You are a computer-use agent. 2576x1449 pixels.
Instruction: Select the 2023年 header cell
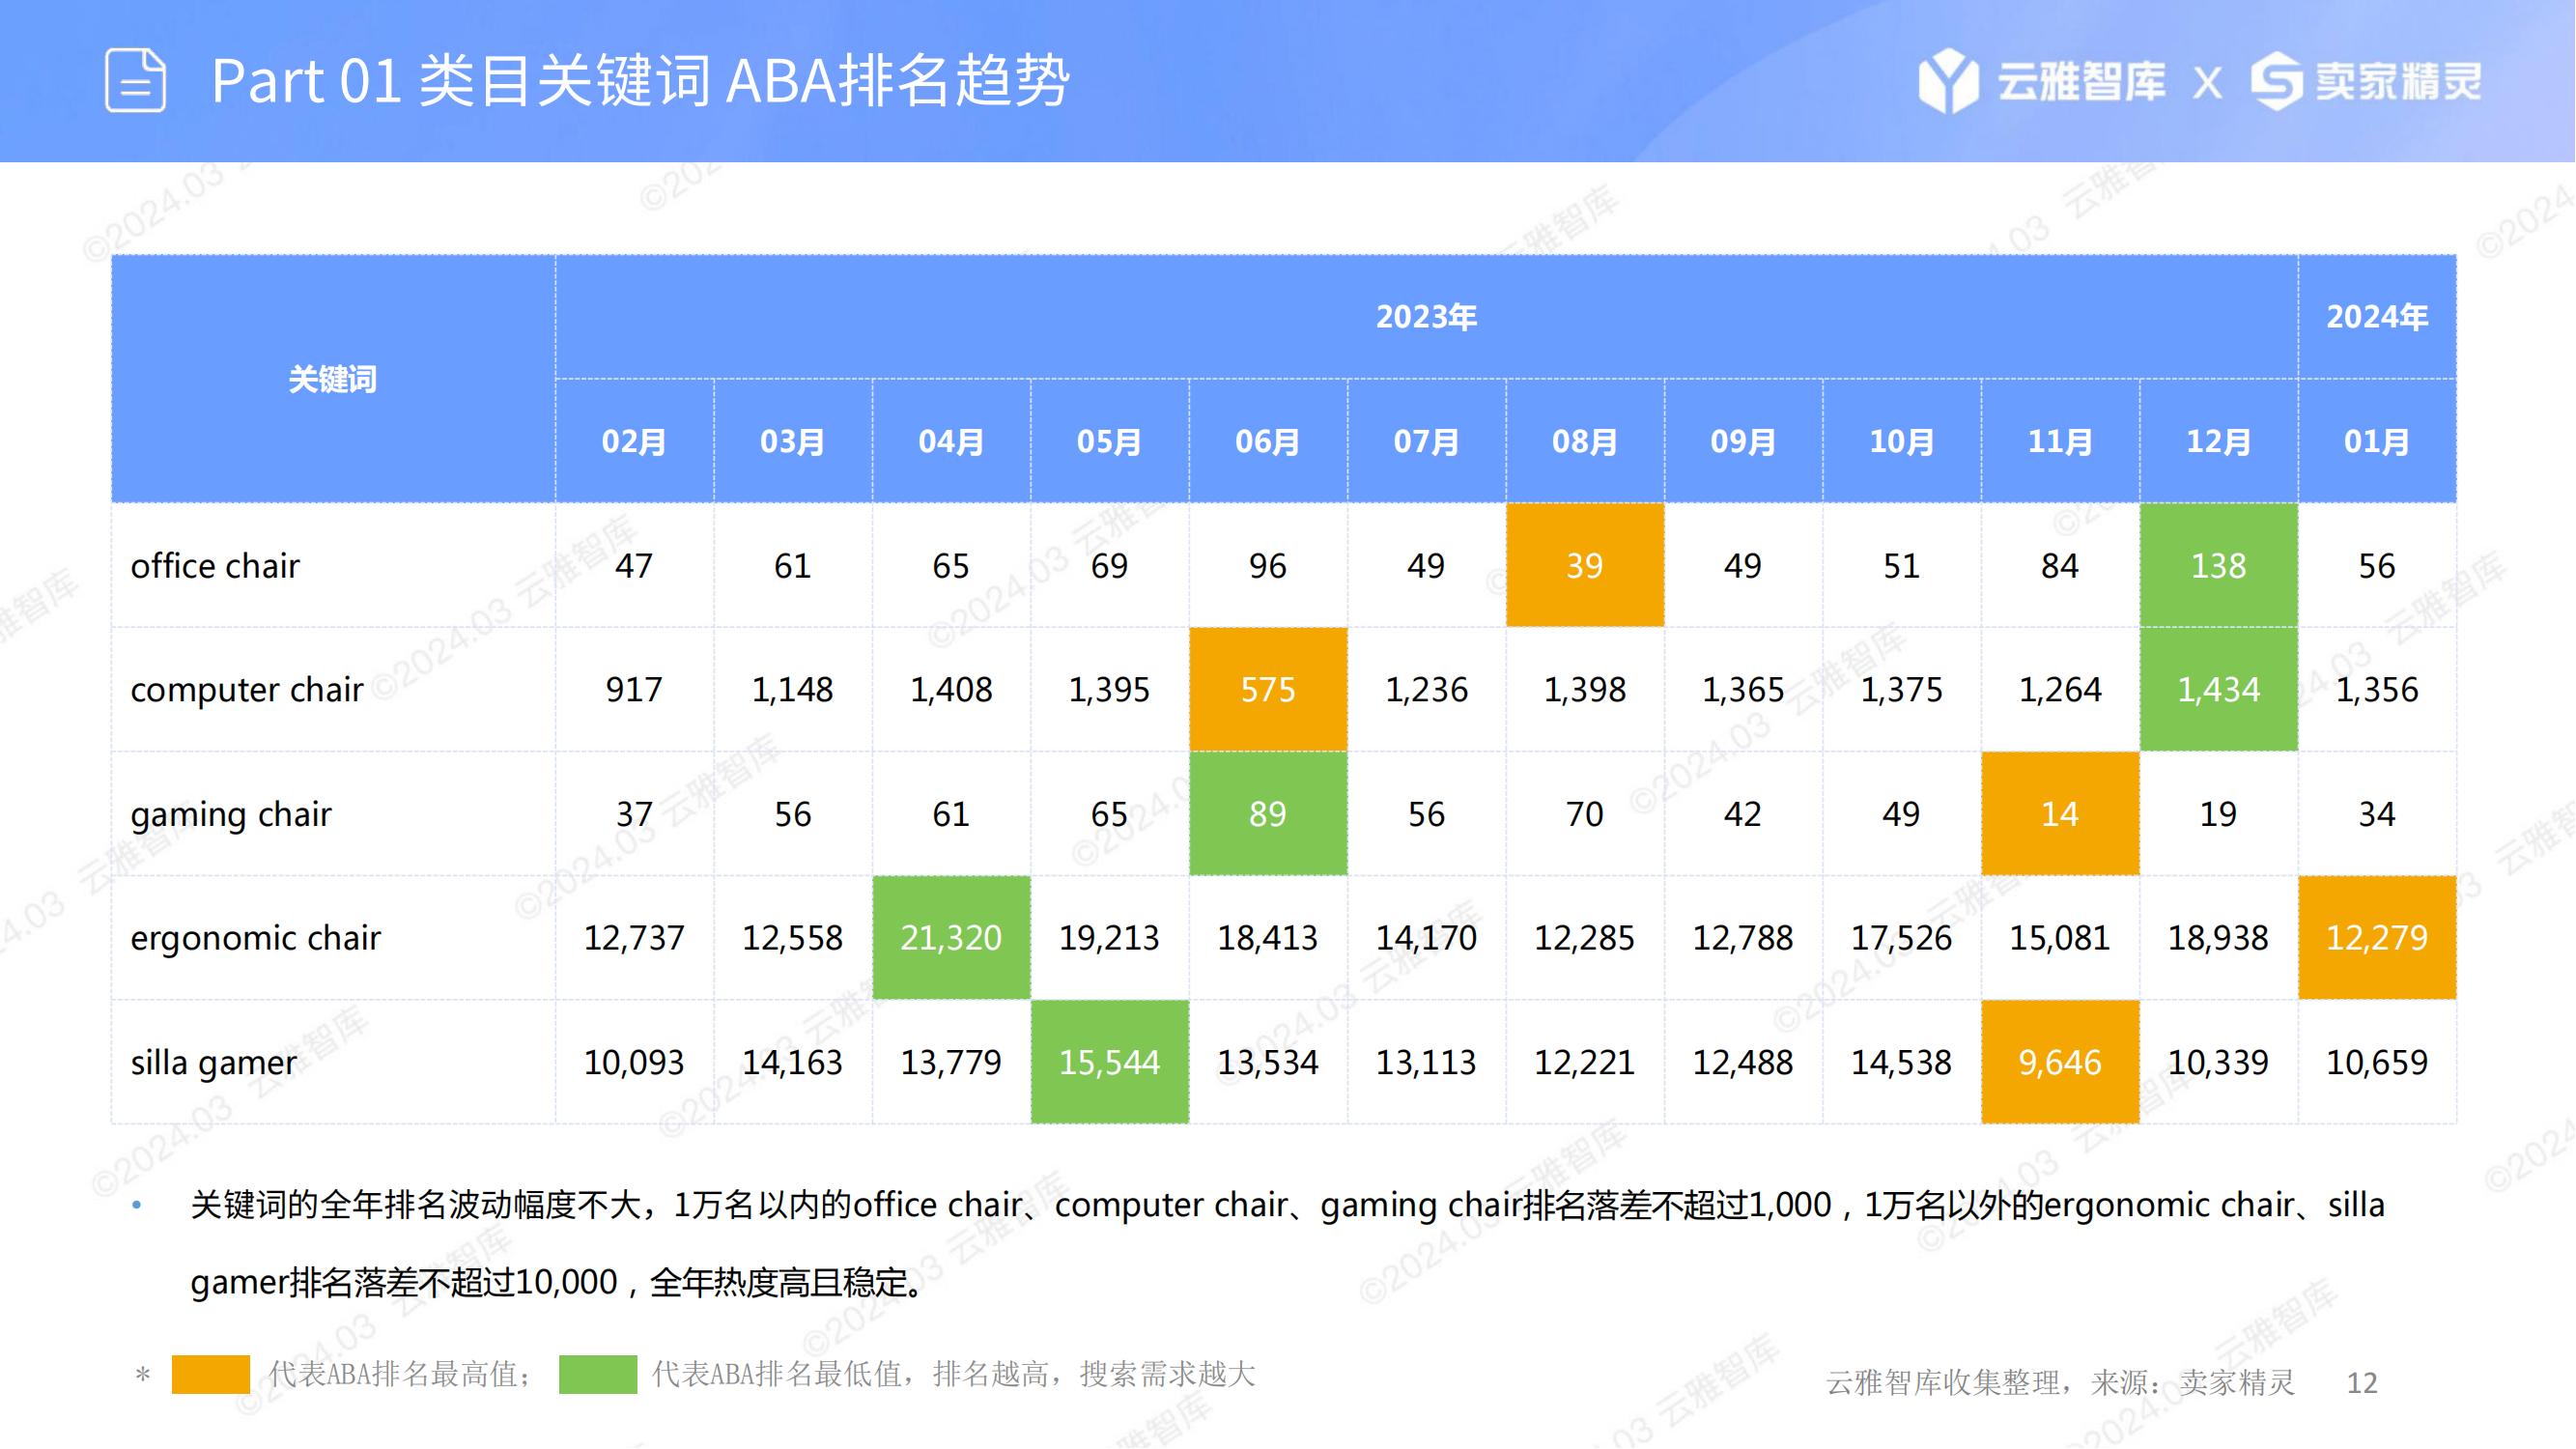1426,317
